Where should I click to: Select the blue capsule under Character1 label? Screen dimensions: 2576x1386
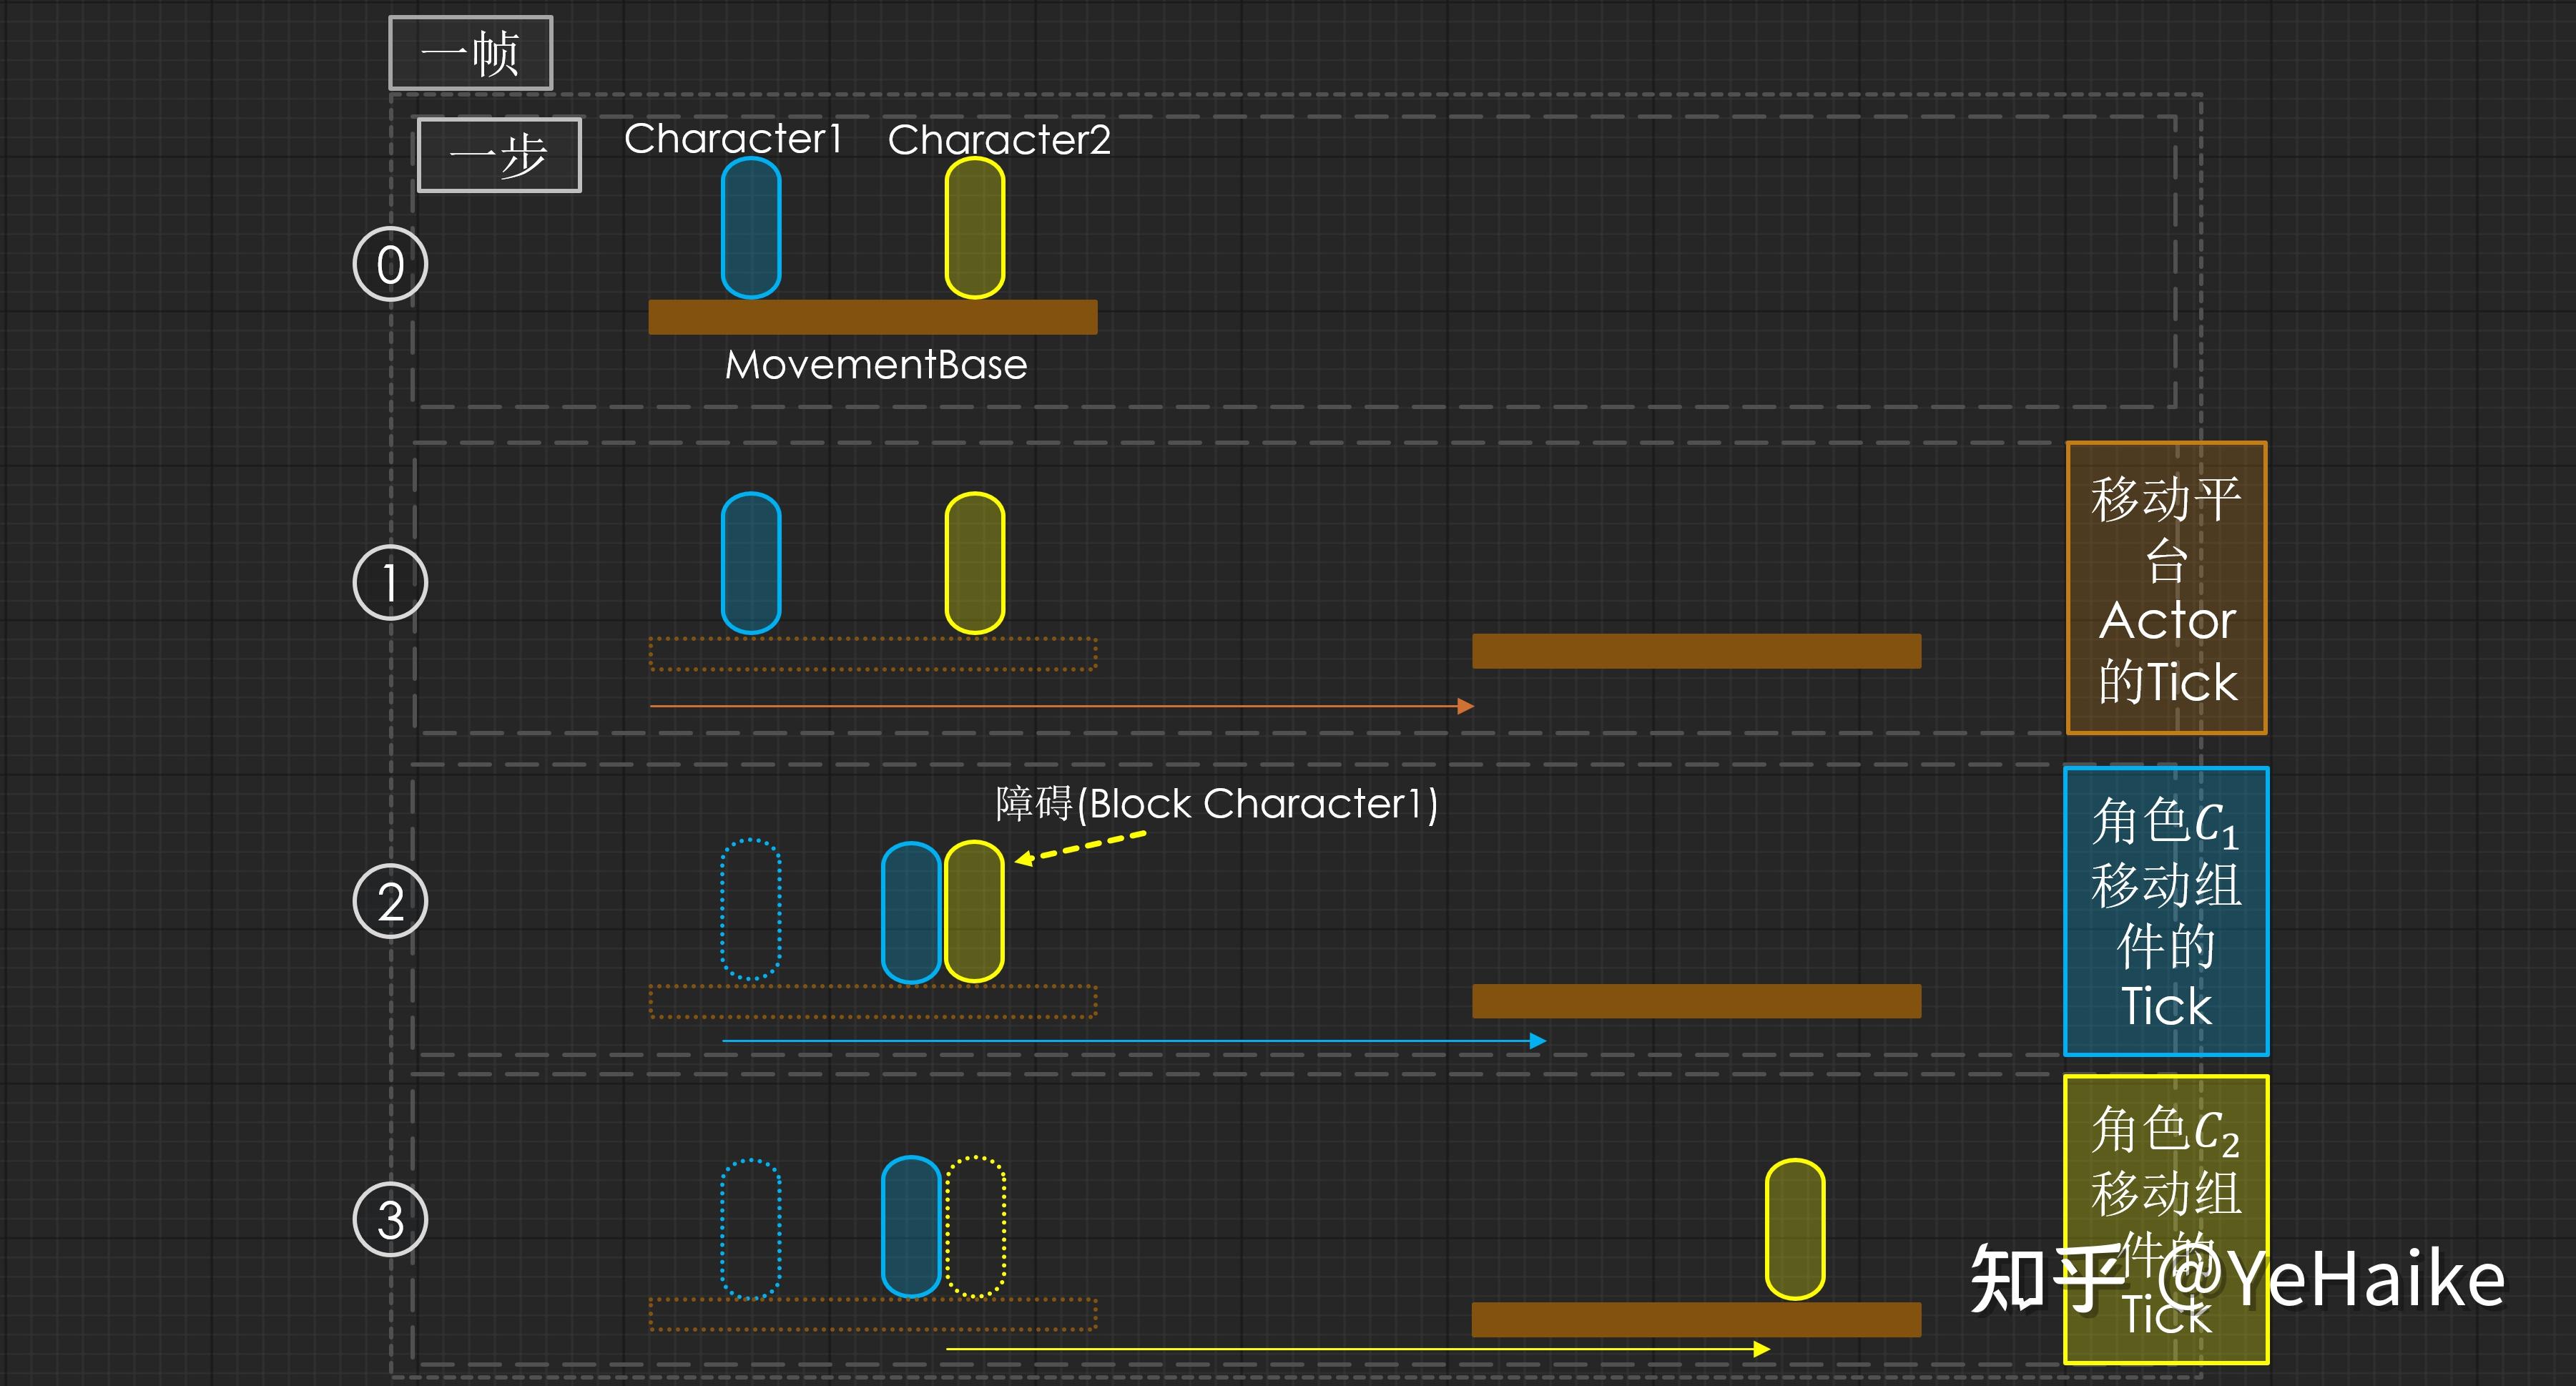[751, 228]
